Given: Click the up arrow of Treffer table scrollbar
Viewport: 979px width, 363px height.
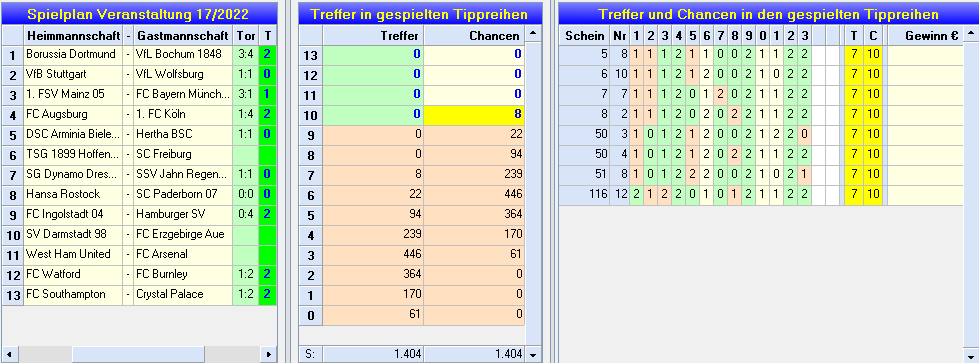Looking at the screenshot, I should click(x=533, y=33).
